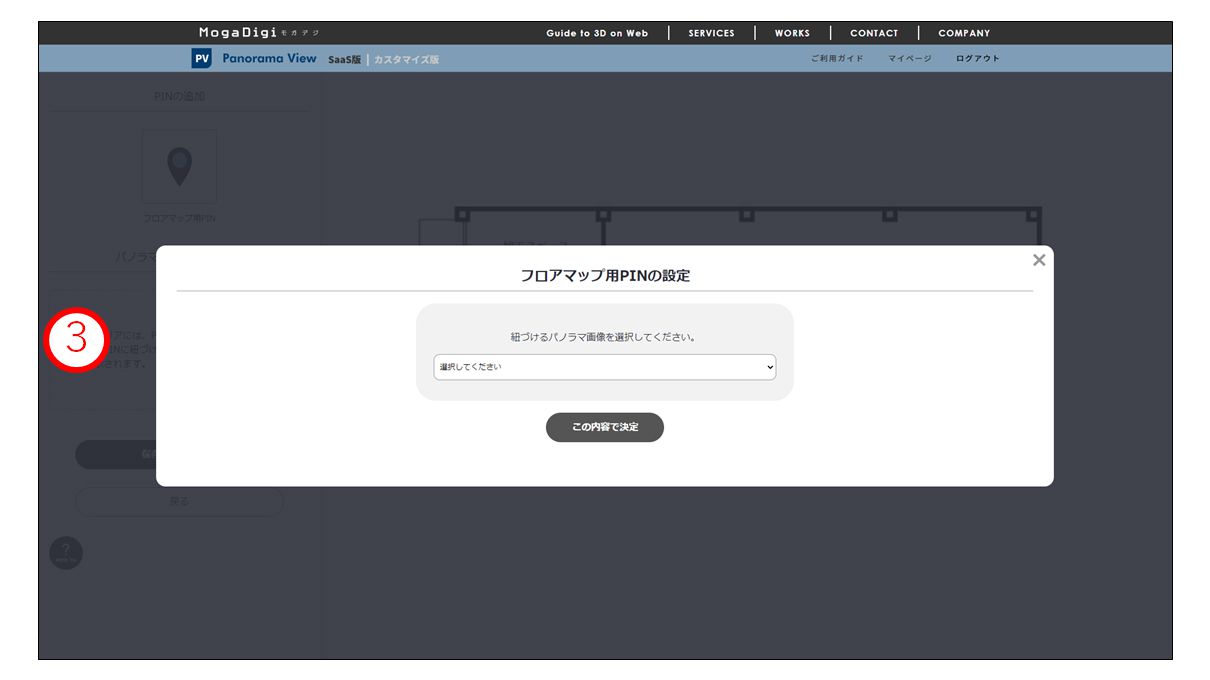The image size is (1210, 680).
Task: Go to the WORKS page
Action: point(792,33)
